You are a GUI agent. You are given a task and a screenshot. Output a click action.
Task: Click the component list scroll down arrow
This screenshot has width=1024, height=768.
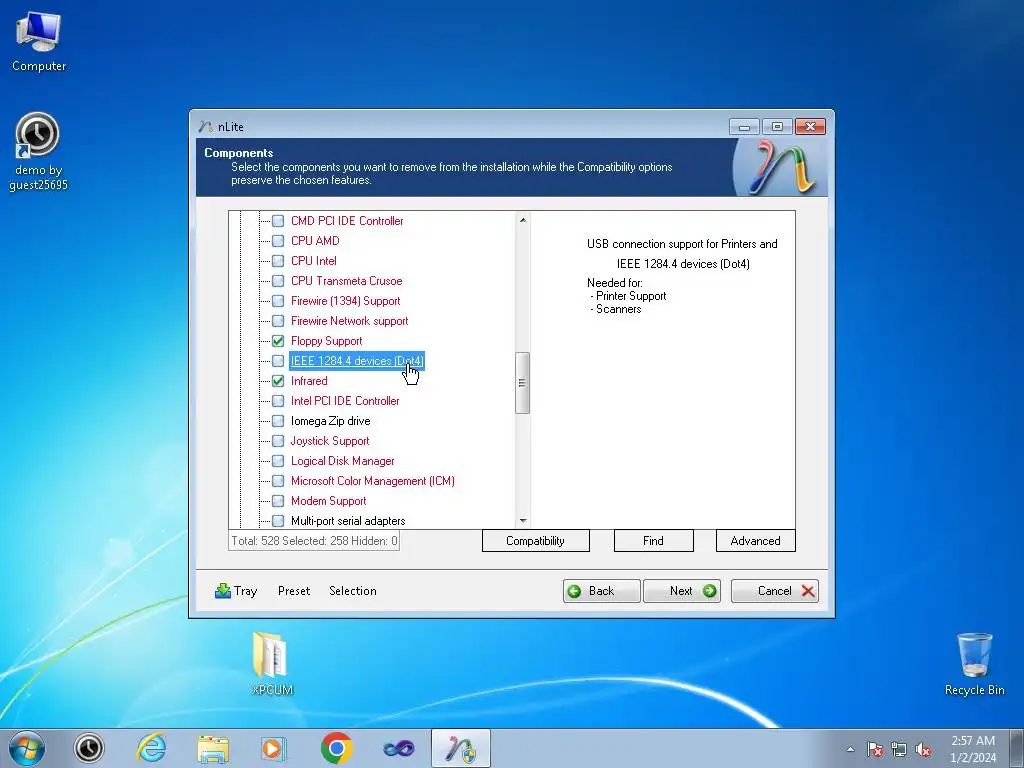click(x=522, y=520)
